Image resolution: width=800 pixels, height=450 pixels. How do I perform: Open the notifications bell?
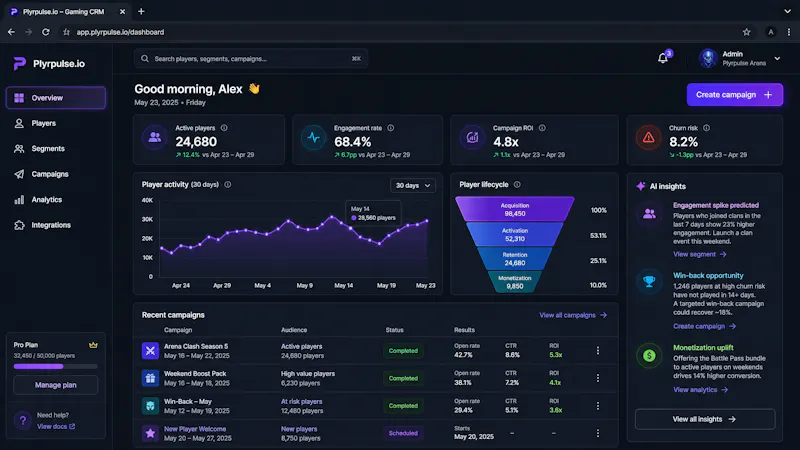click(x=662, y=58)
